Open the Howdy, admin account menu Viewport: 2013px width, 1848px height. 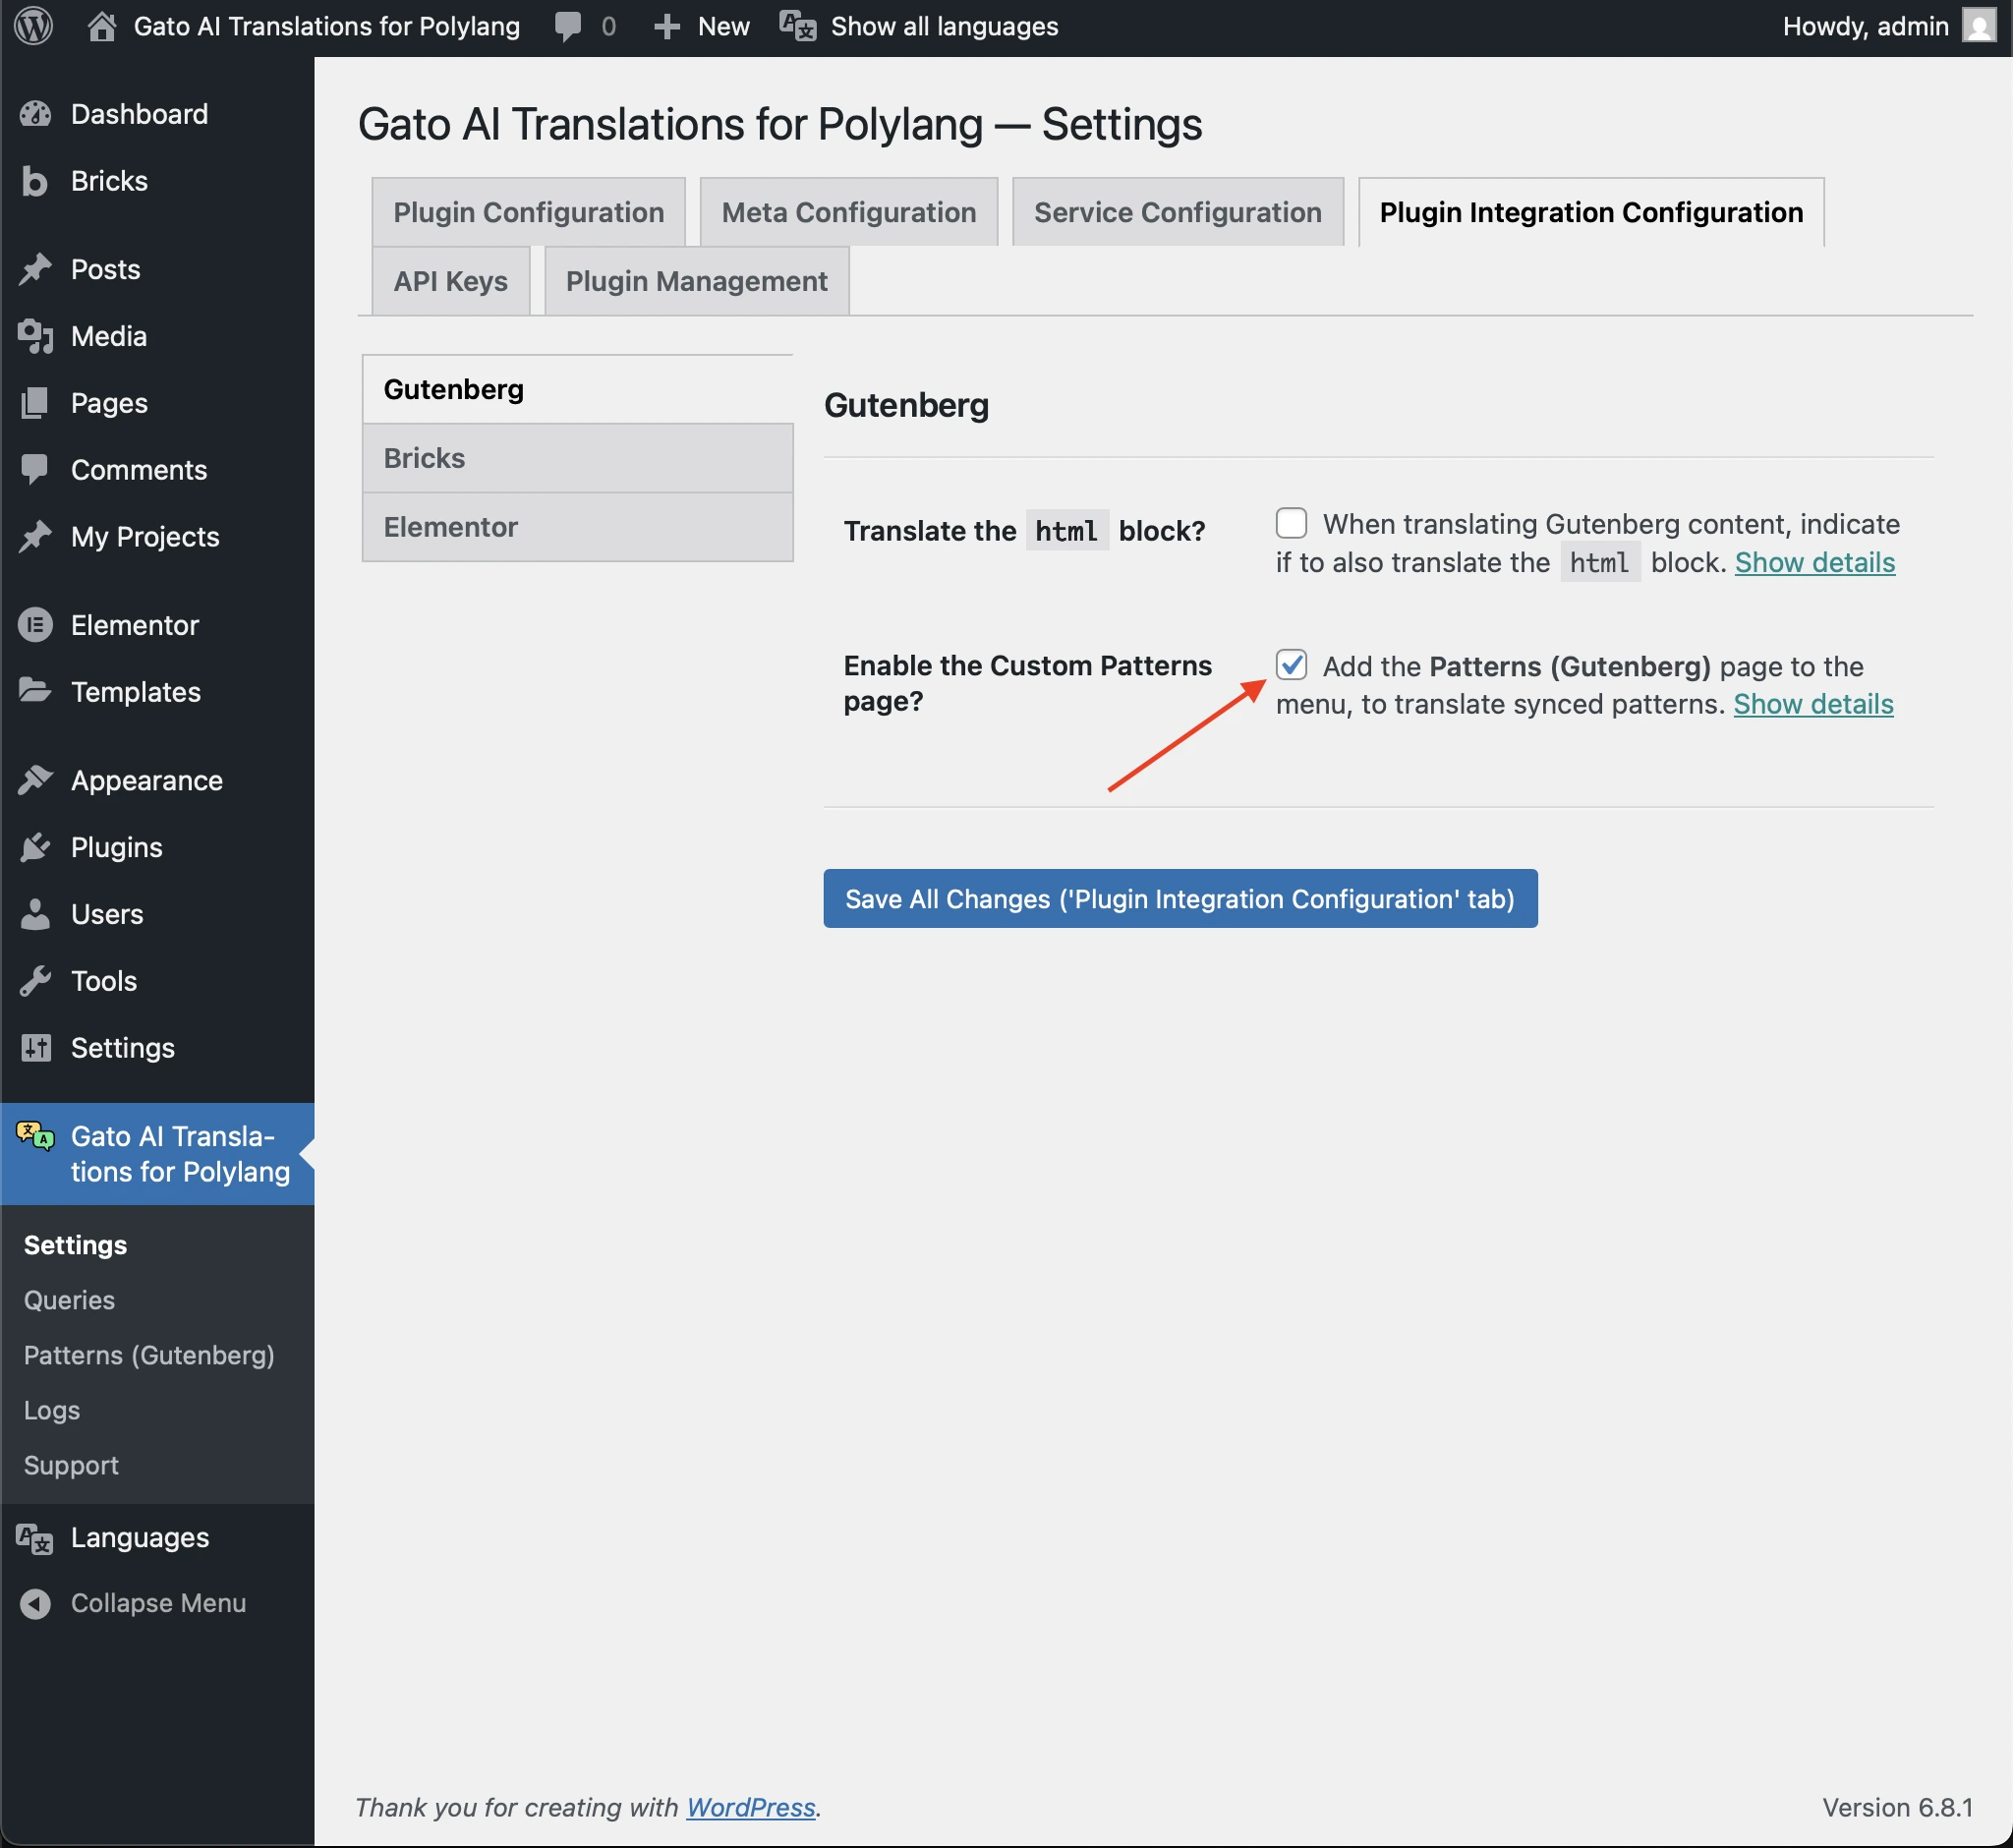(1866, 26)
